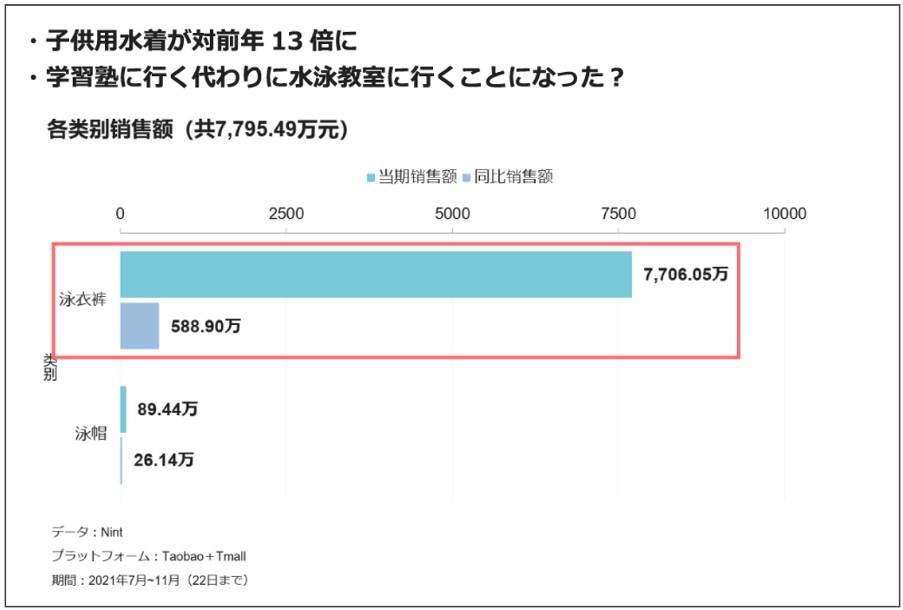903x610 pixels.
Task: Click the 7500 axis tick label
Action: (x=618, y=213)
